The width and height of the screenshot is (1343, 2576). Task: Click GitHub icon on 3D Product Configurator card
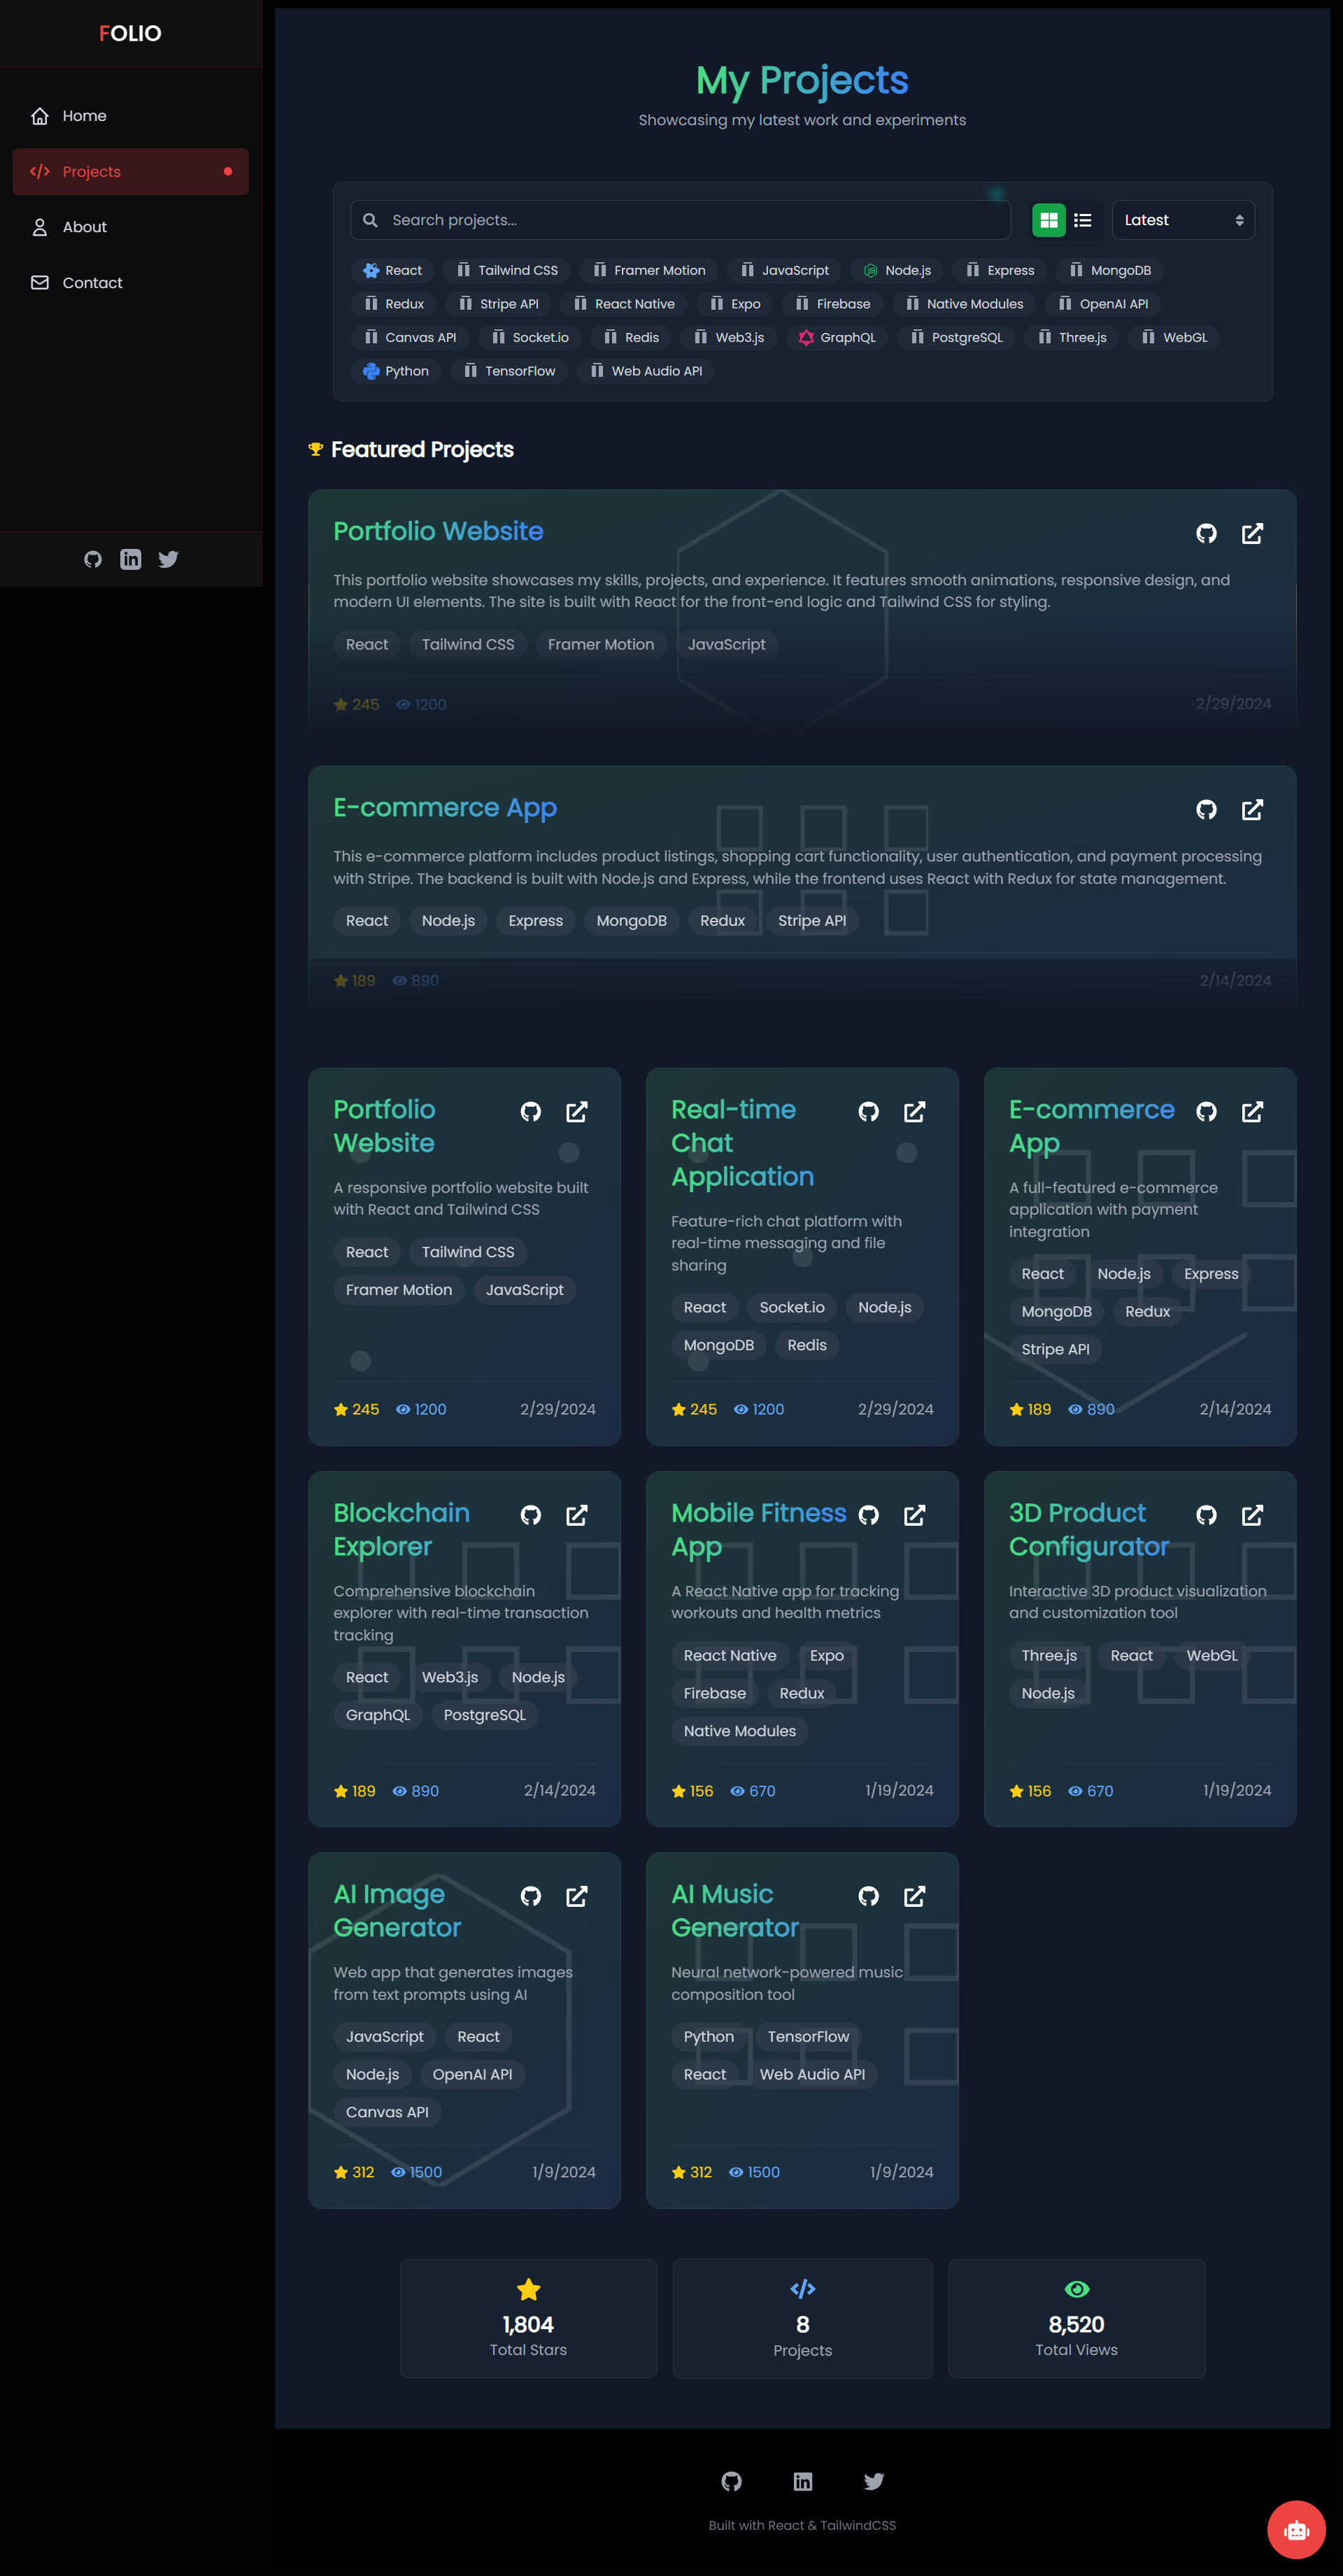tap(1206, 1515)
